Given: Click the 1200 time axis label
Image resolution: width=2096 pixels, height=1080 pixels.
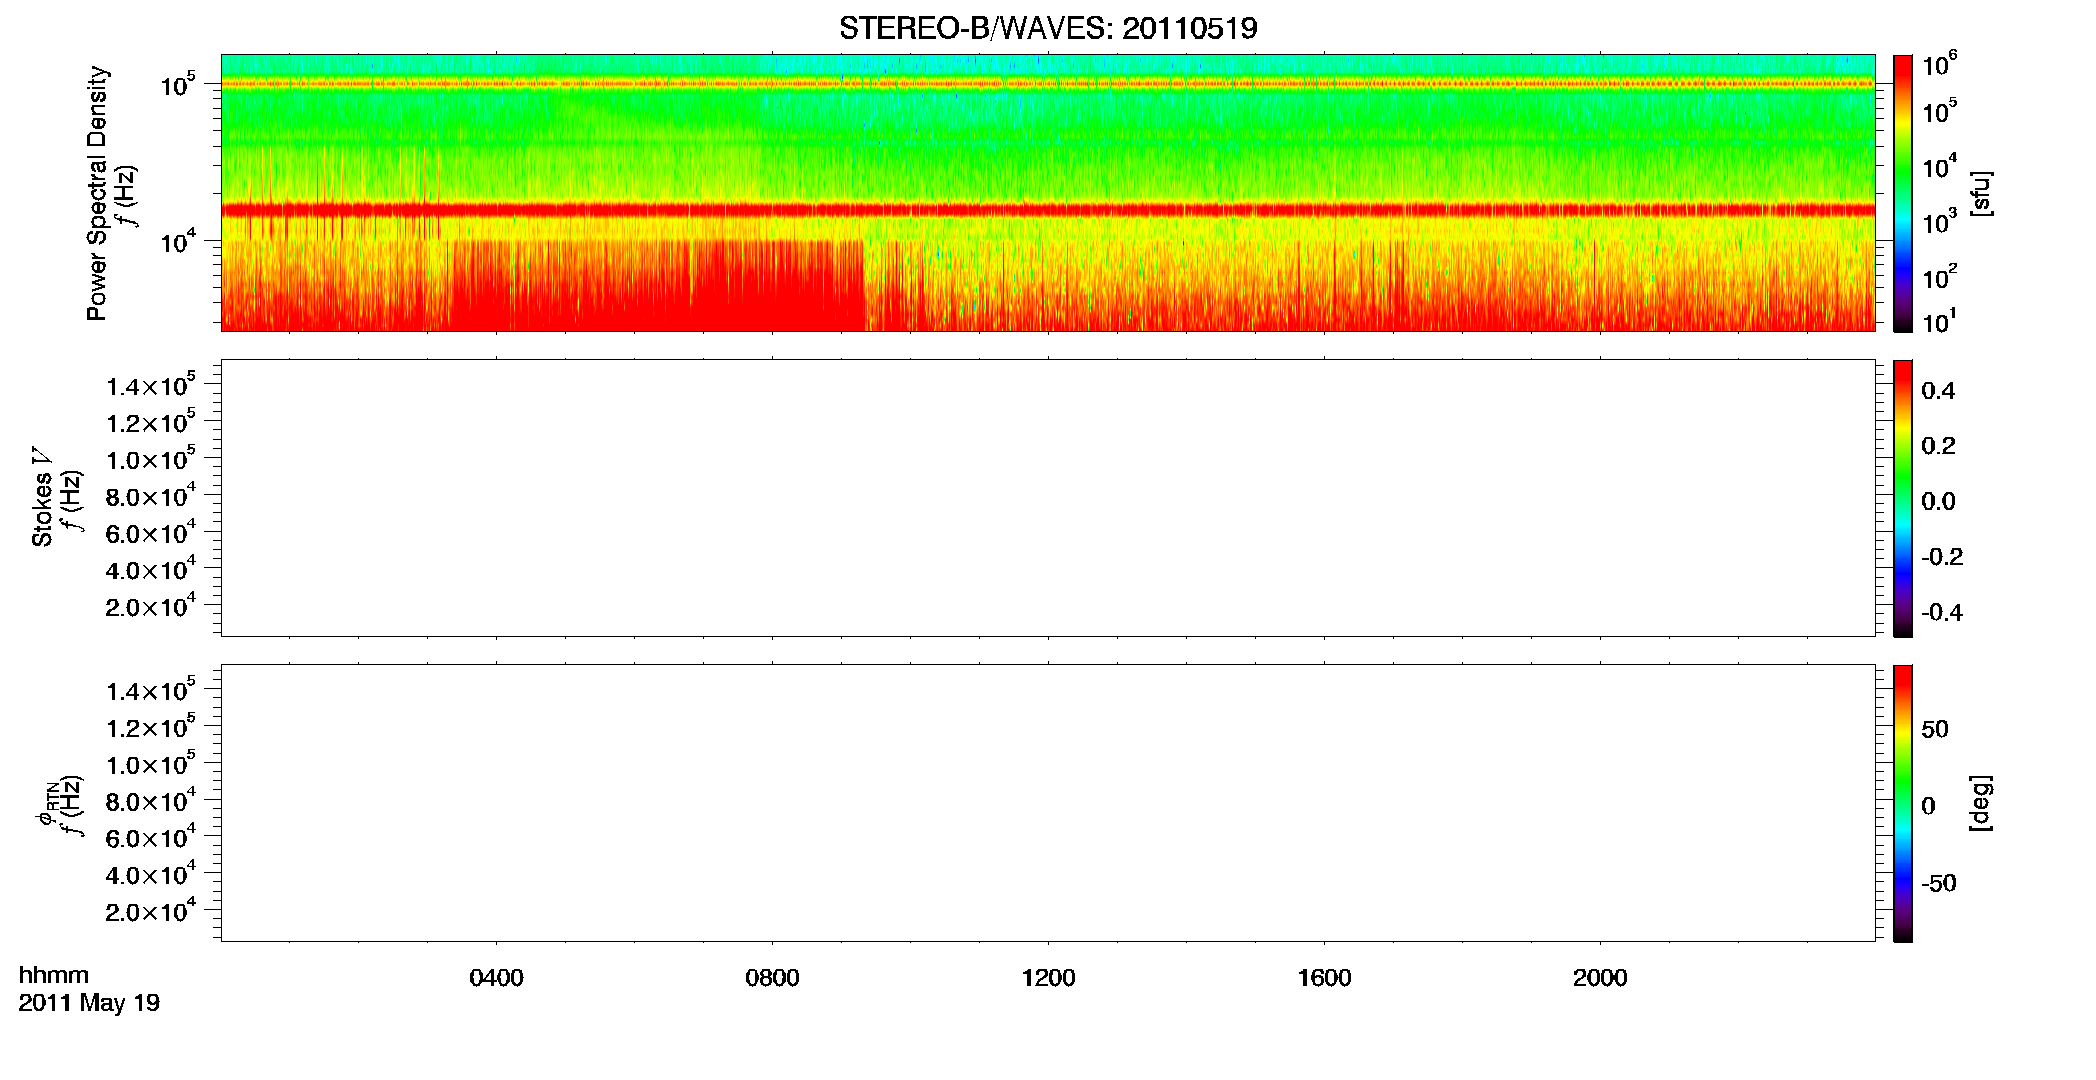Looking at the screenshot, I should click(x=1048, y=978).
